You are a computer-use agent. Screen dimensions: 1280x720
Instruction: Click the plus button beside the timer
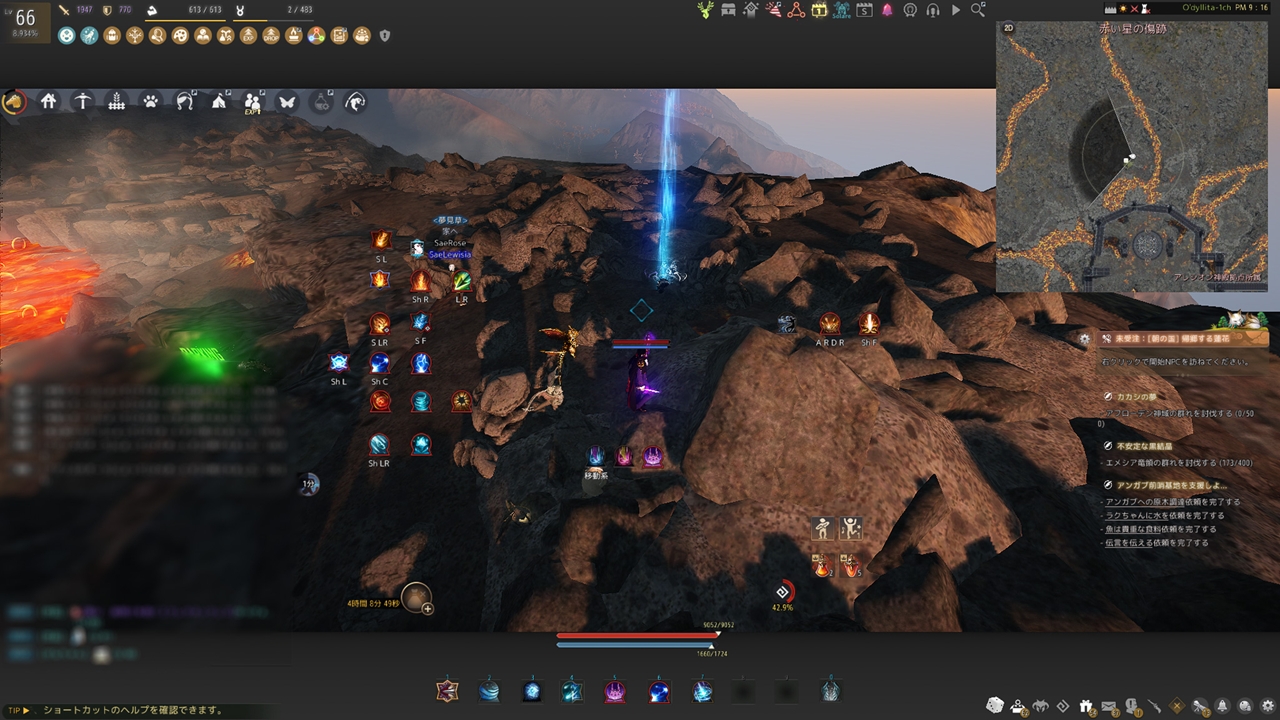click(427, 607)
